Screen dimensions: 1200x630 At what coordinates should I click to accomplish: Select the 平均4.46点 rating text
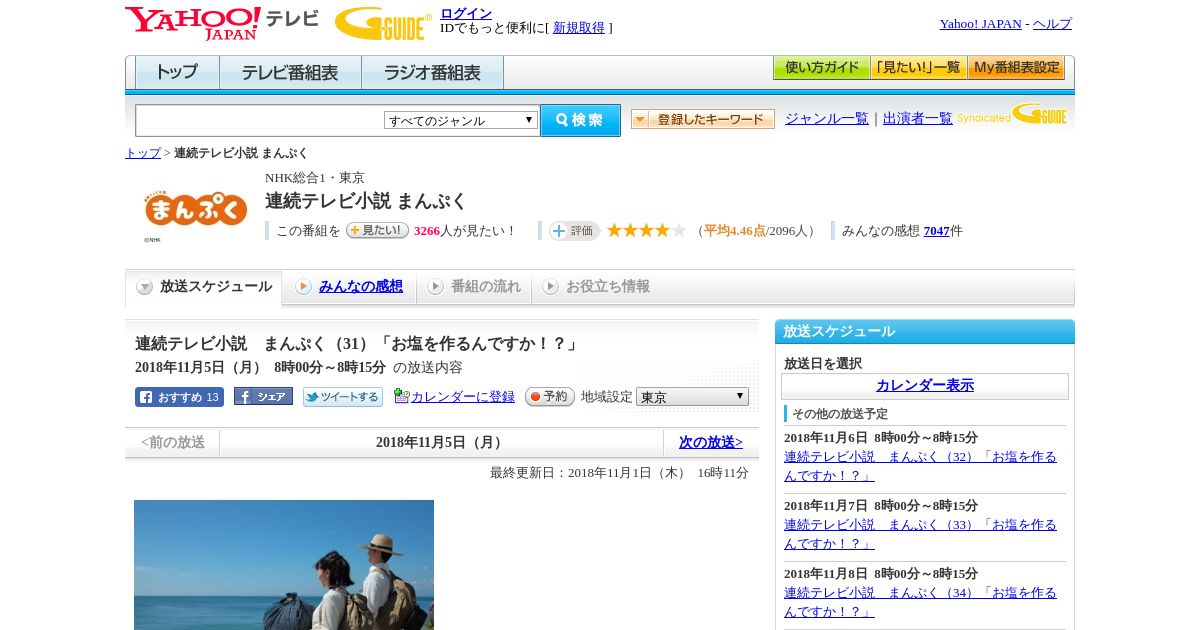tap(734, 231)
